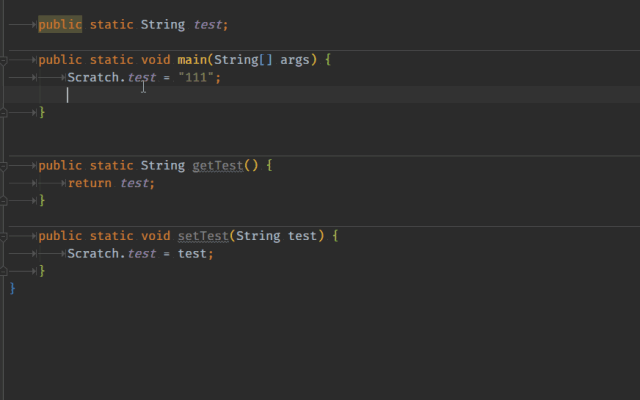Click the args parameter in the main signature
The width and height of the screenshot is (640, 400).
(295, 60)
